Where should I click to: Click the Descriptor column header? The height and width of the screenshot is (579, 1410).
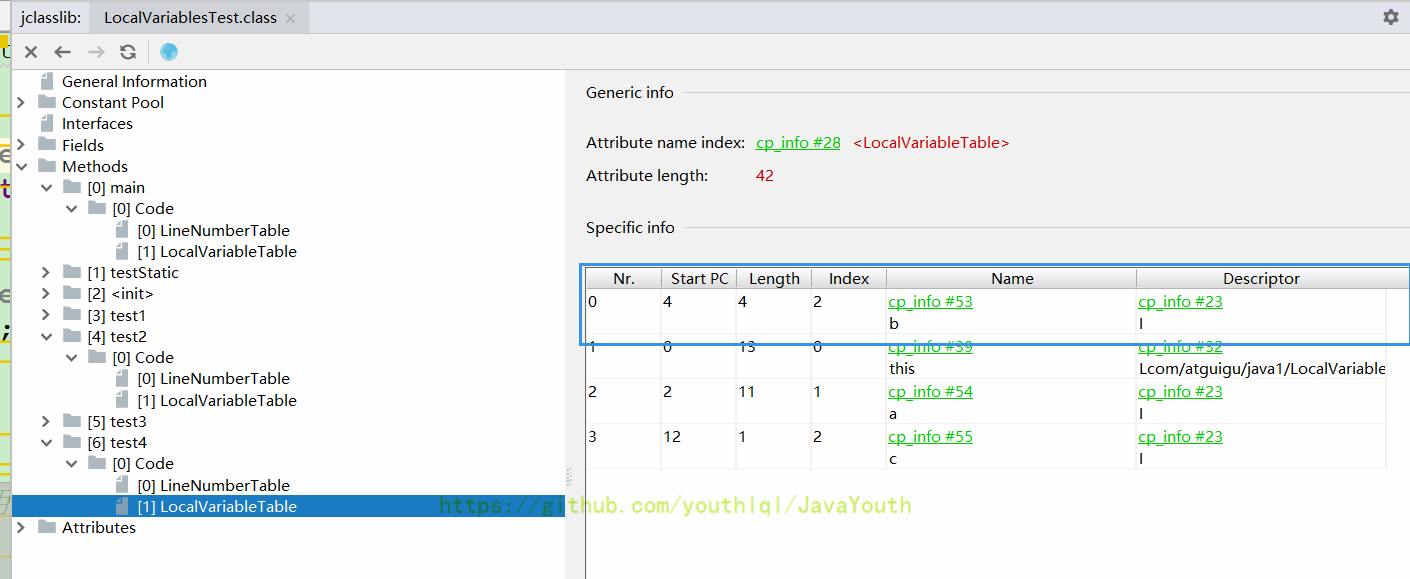pyautogui.click(x=1261, y=279)
